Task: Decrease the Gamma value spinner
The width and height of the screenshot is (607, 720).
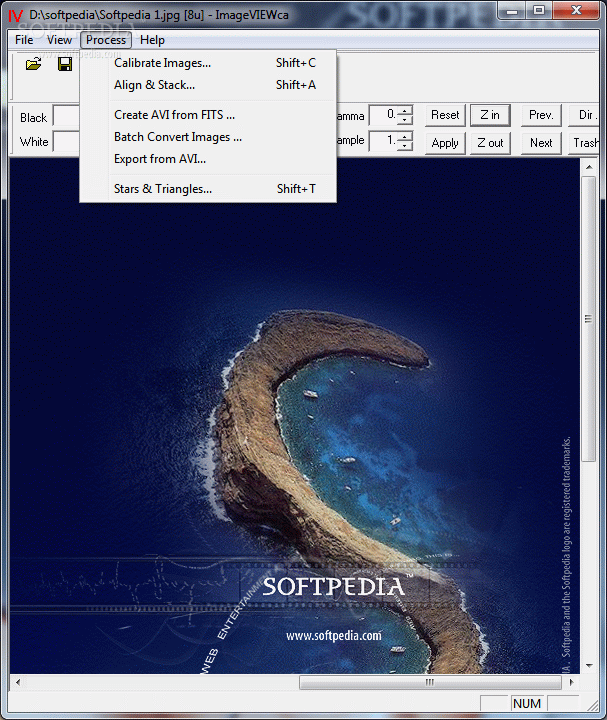Action: (405, 120)
